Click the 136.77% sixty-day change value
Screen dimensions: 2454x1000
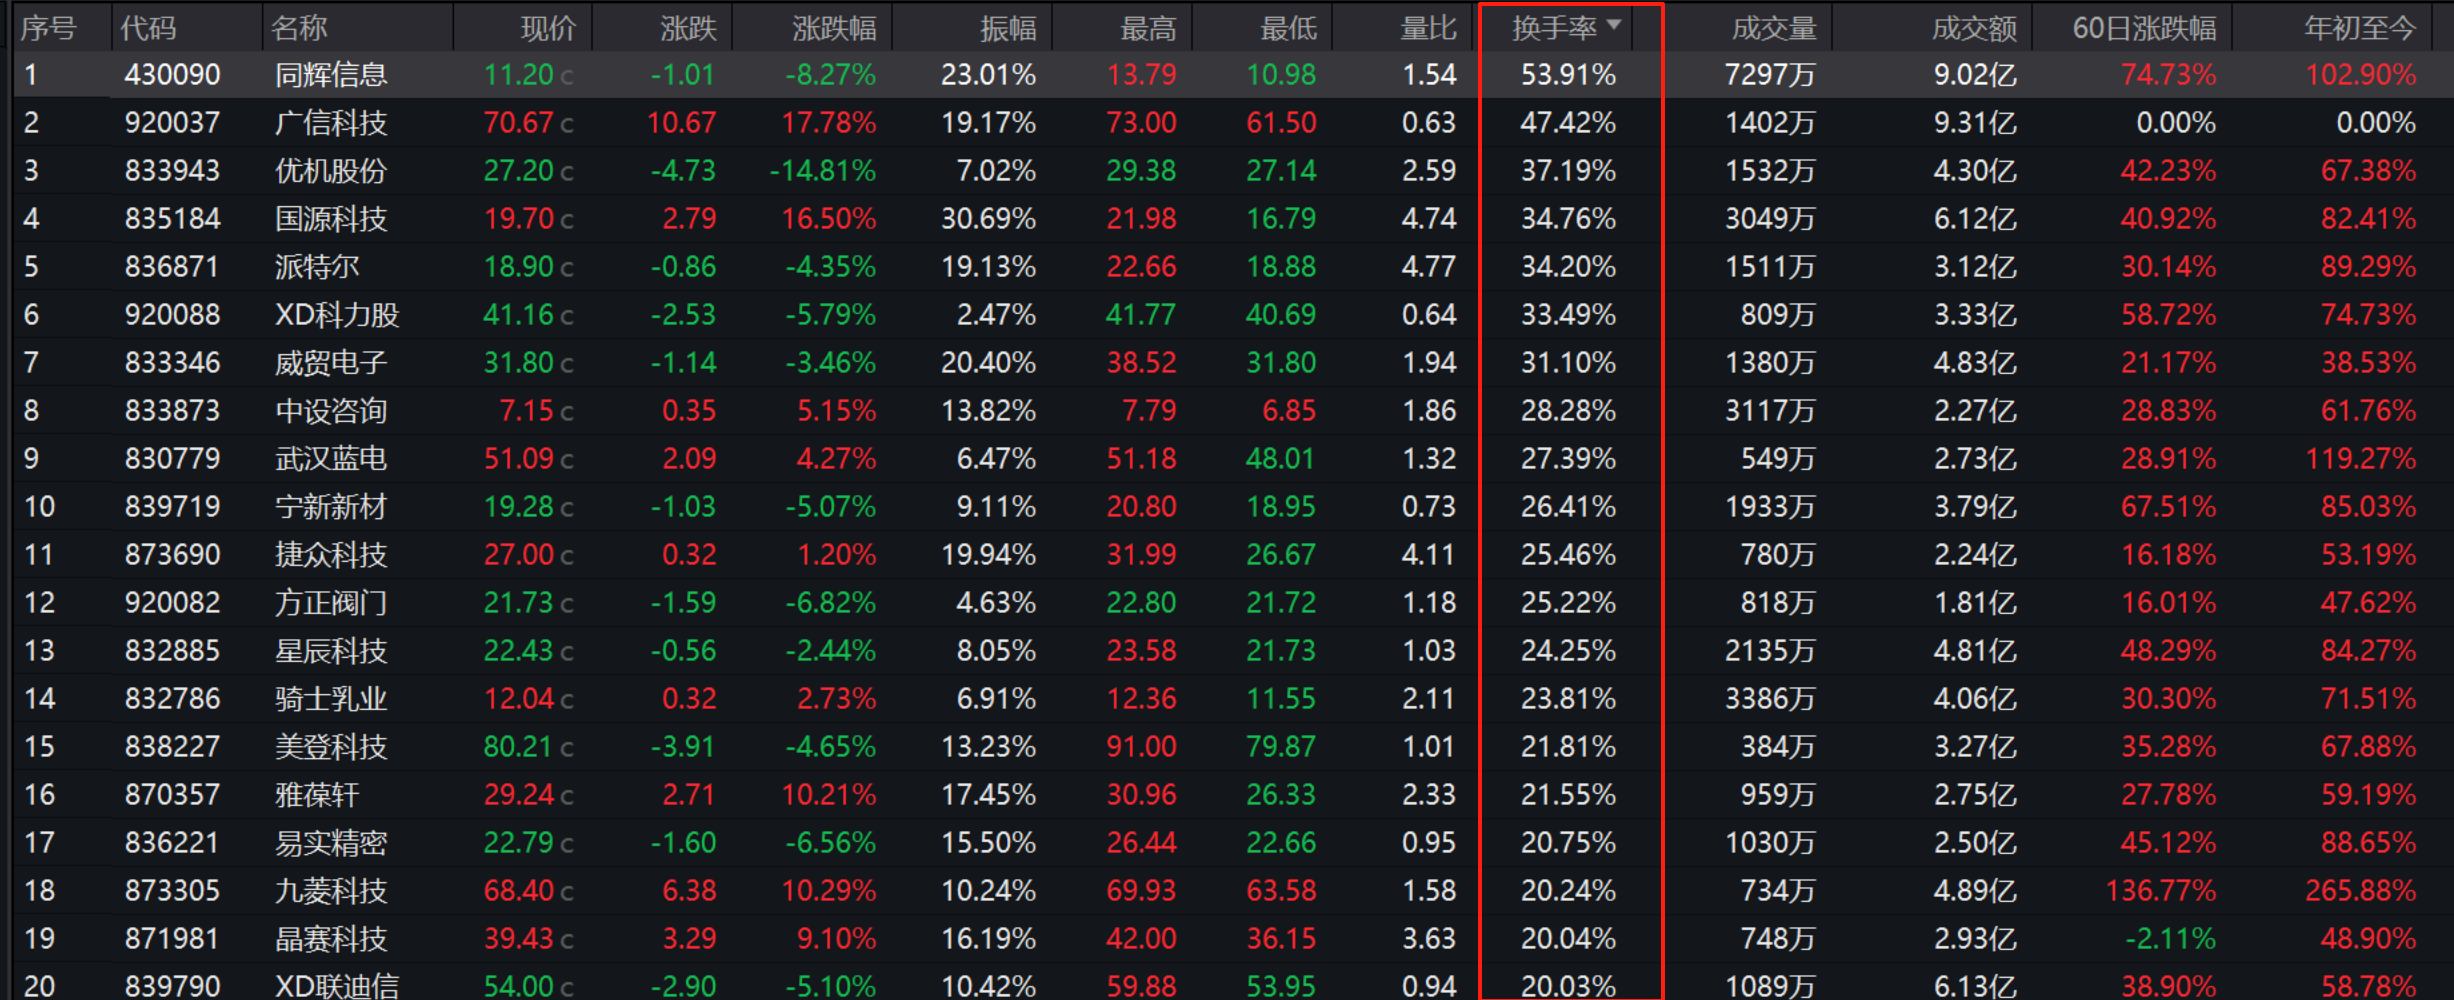(x=2161, y=891)
